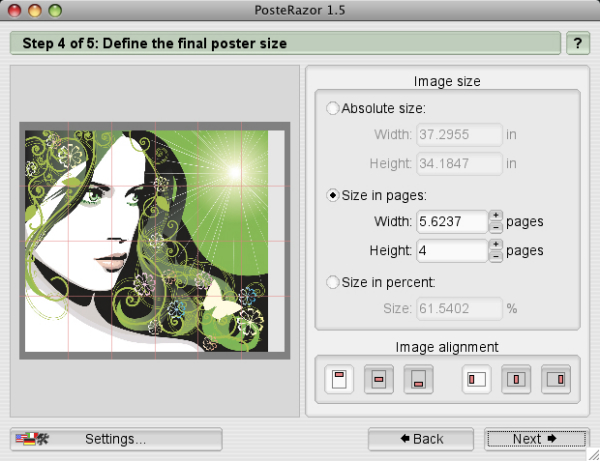Decrease pages Height with minus stepper
This screenshot has width=600, height=461.
tap(496, 256)
